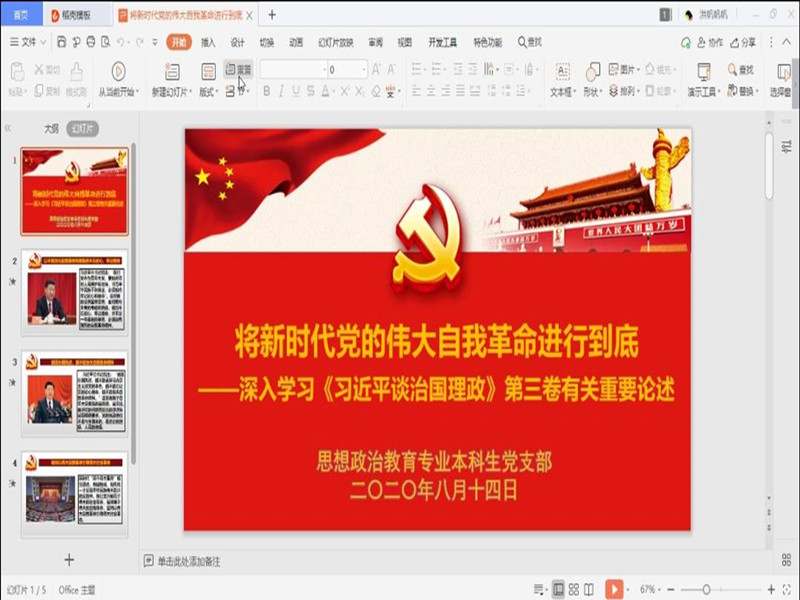Click the orange slideshow play button in status bar
This screenshot has width=800, height=600.
click(x=614, y=589)
